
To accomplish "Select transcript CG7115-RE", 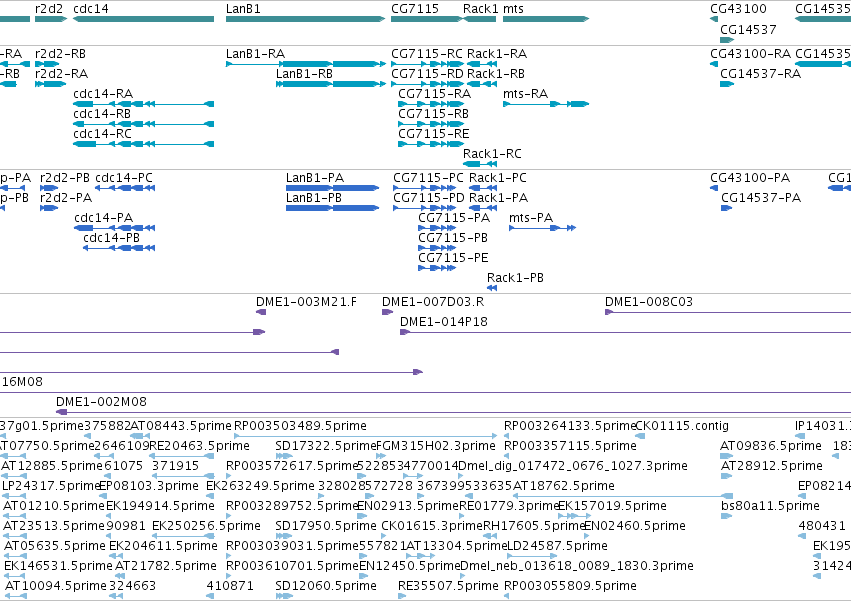I will tap(431, 144).
